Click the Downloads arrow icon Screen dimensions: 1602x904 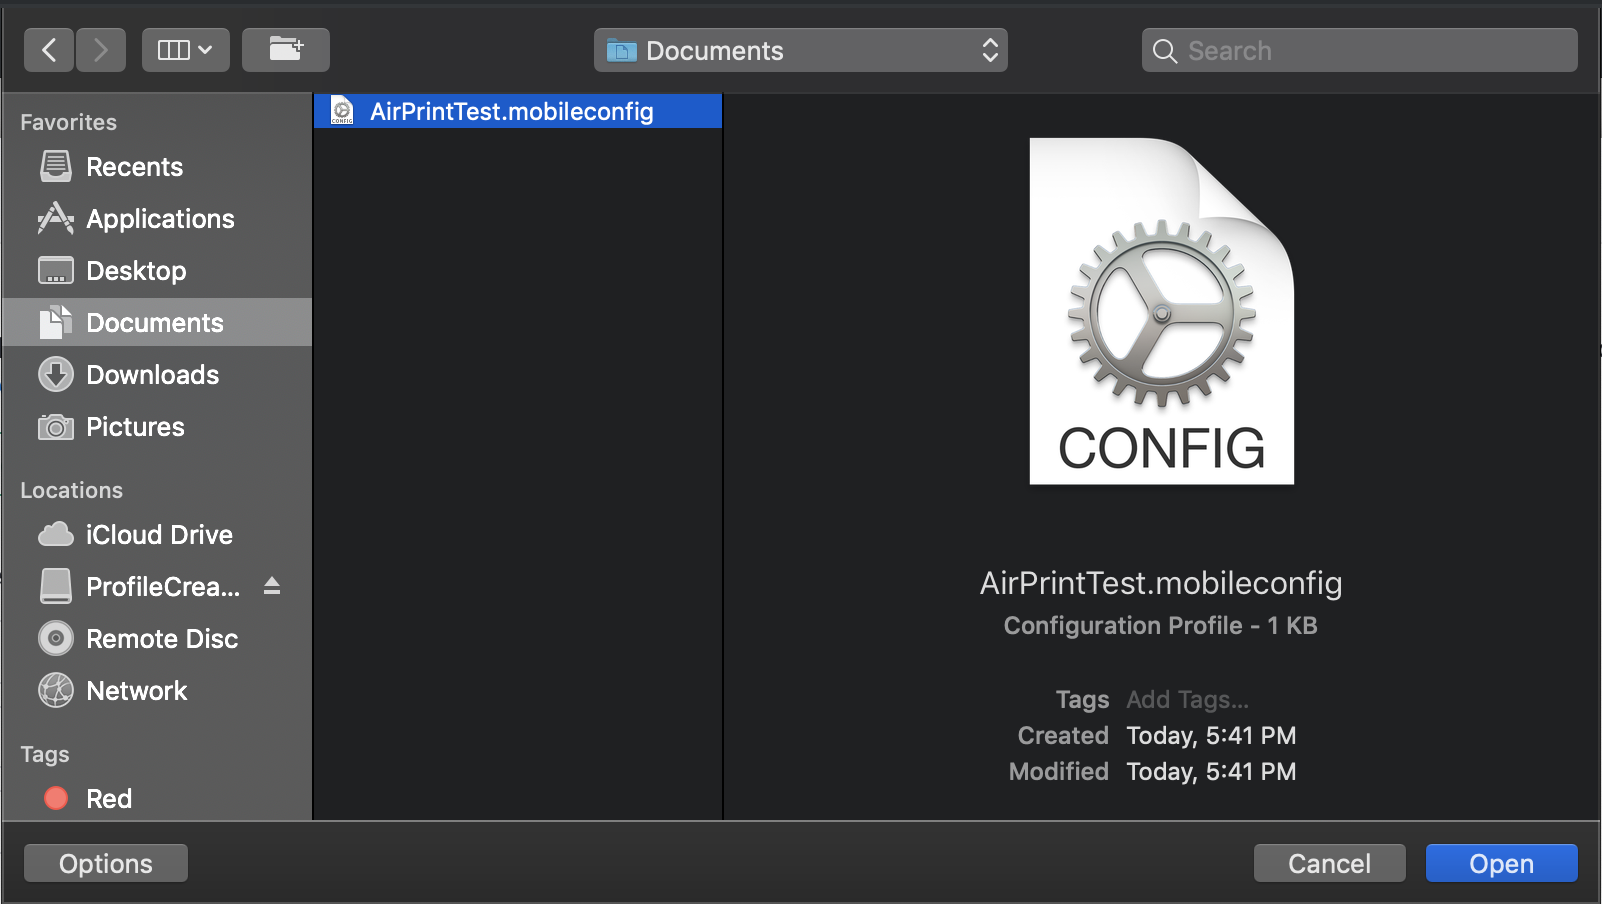[56, 374]
